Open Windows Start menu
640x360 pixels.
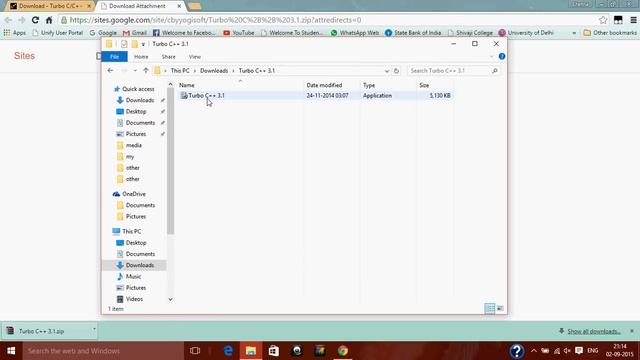(x=11, y=351)
